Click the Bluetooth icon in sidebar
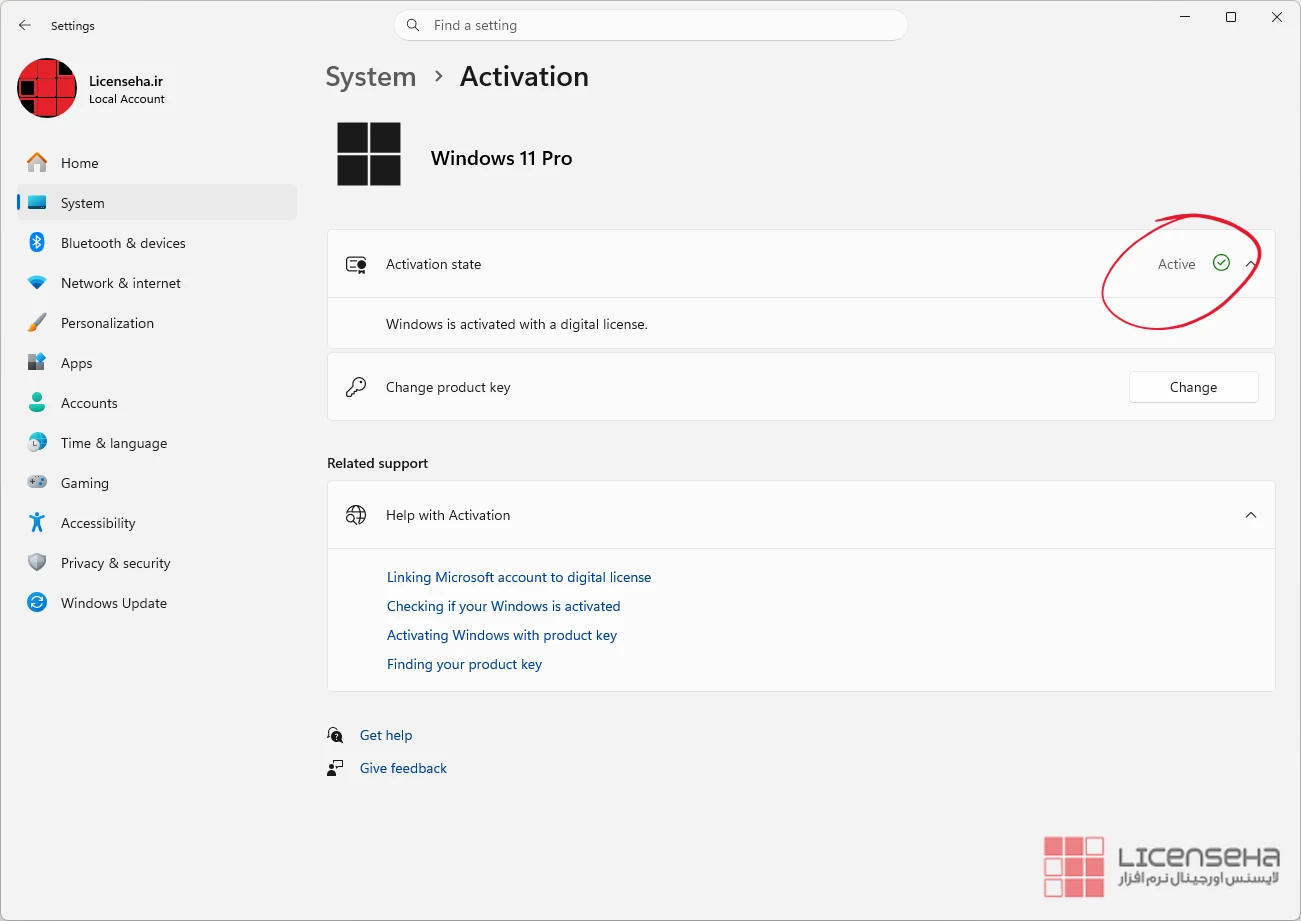The height and width of the screenshot is (921, 1301). pyautogui.click(x=37, y=243)
